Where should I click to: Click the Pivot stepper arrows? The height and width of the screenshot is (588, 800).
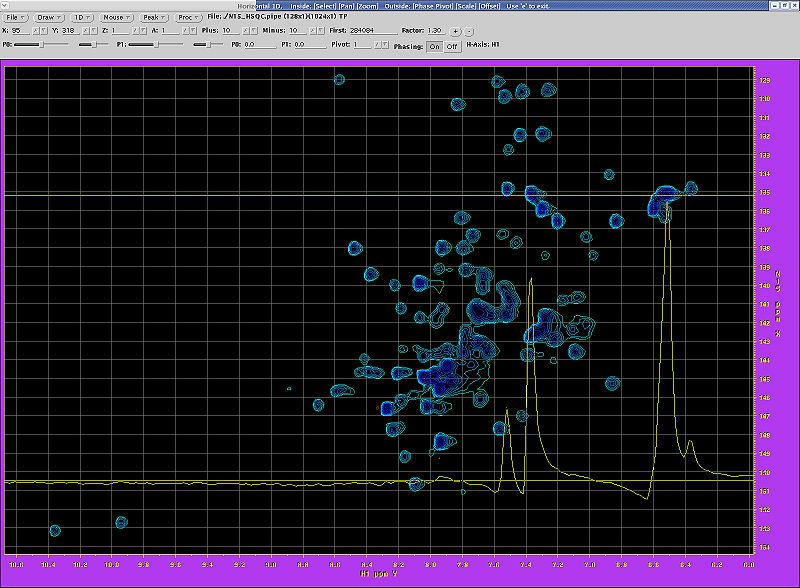[x=380, y=45]
